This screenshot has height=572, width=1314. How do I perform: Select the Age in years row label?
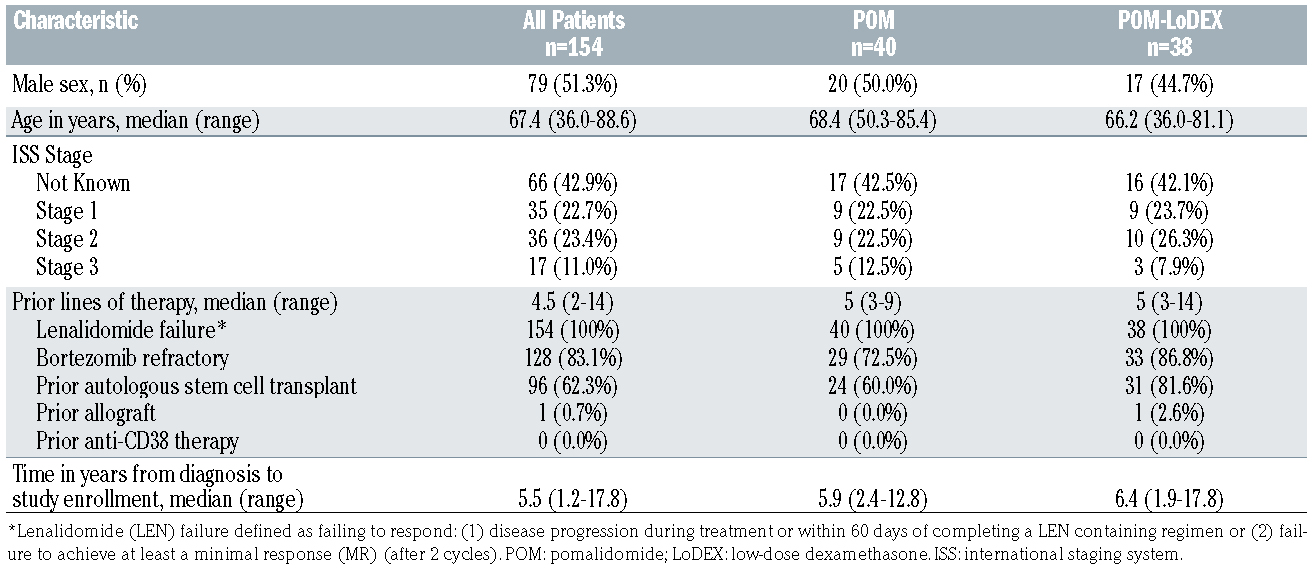click(x=135, y=122)
